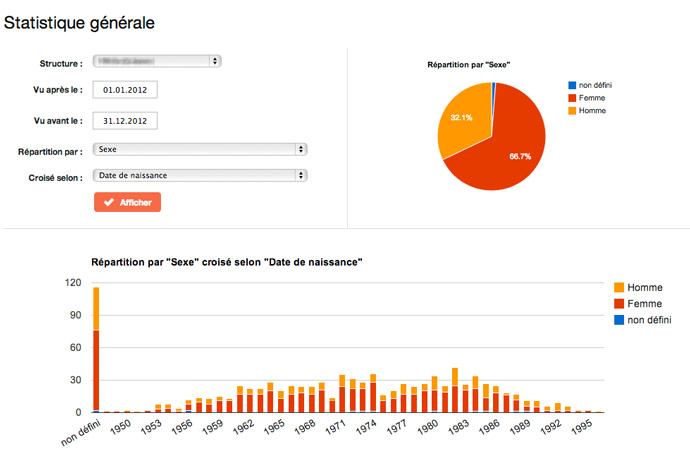Click the bar chart title text
The width and height of the screenshot is (690, 450).
pyautogui.click(x=226, y=262)
